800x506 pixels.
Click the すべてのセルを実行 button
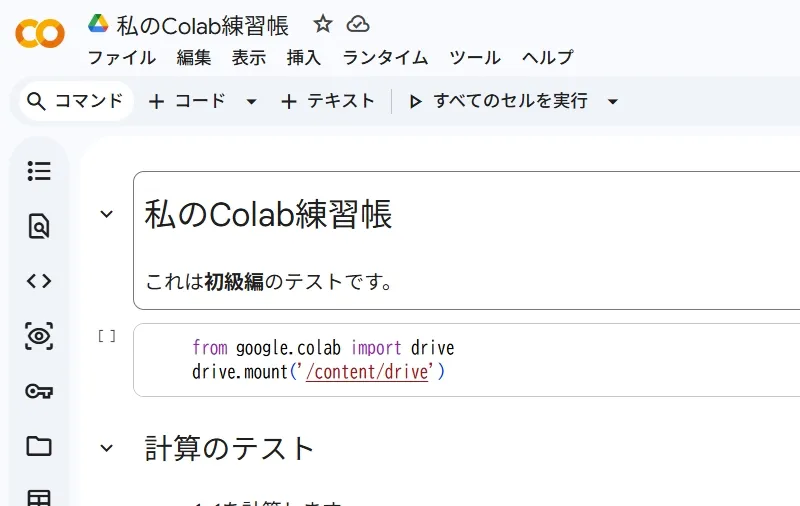[x=498, y=101]
